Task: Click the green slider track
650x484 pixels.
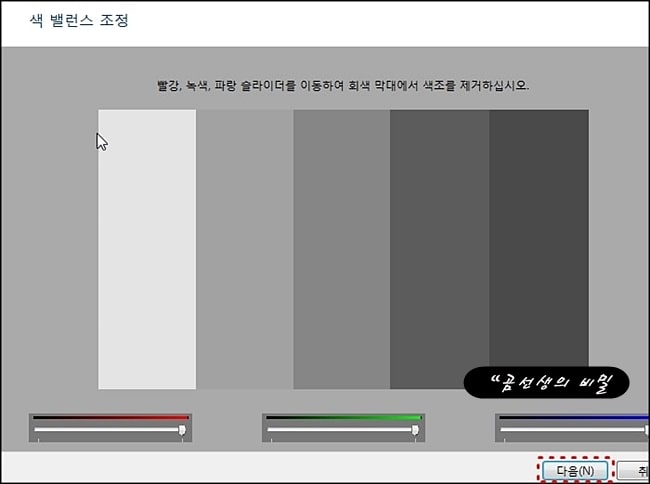Action: (x=343, y=430)
